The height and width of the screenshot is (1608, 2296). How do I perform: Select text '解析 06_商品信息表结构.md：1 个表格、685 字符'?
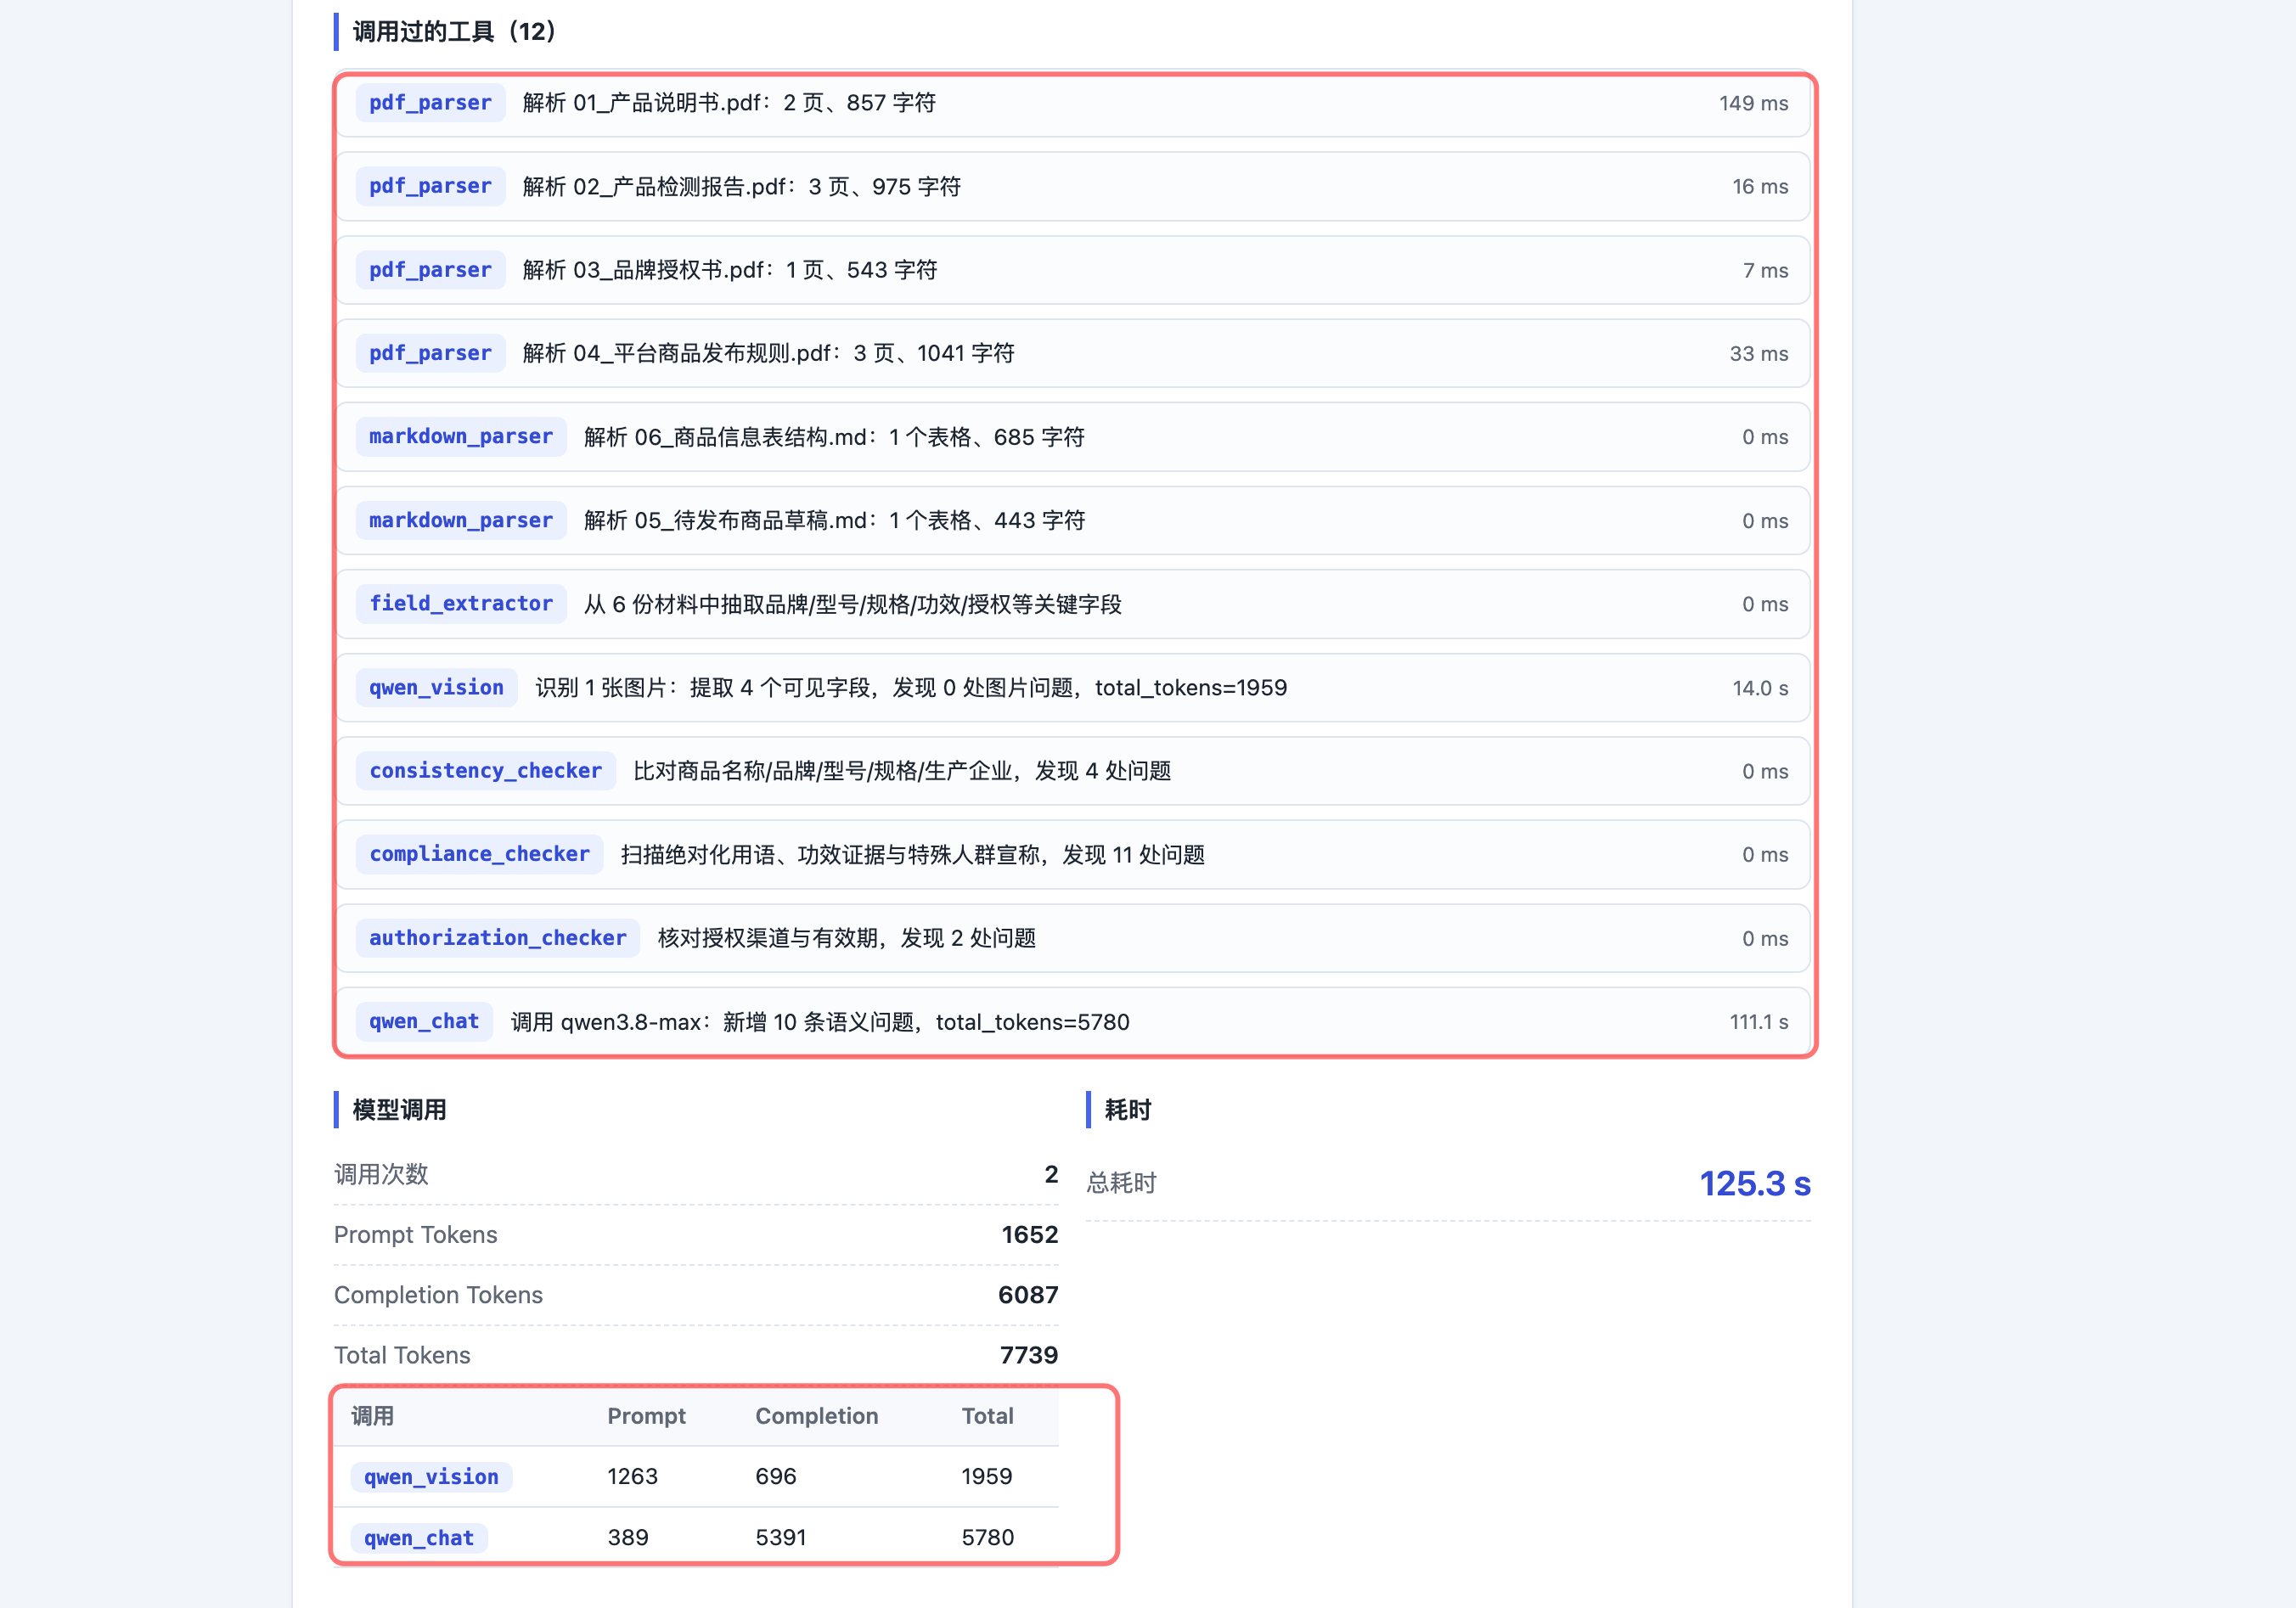834,437
